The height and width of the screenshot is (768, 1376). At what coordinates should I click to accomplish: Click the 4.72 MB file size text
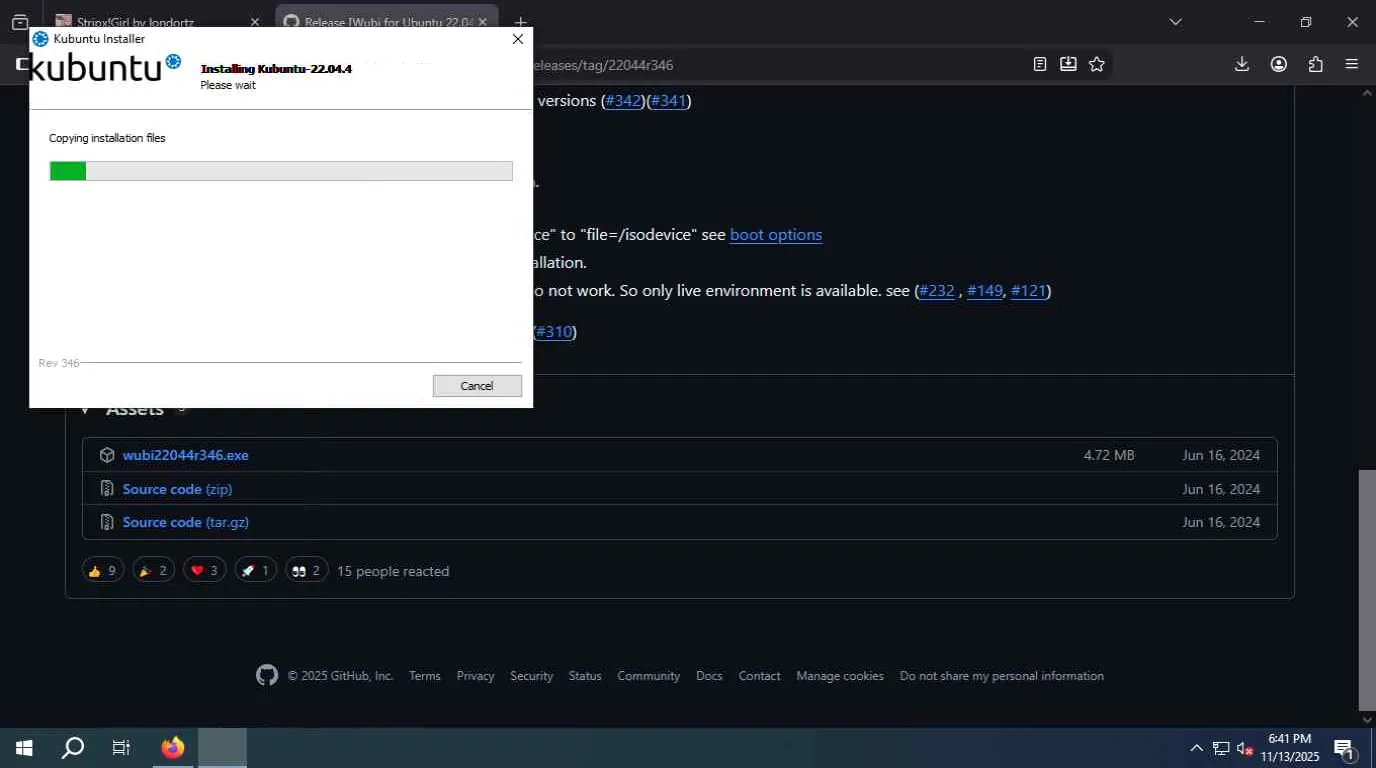click(1109, 455)
